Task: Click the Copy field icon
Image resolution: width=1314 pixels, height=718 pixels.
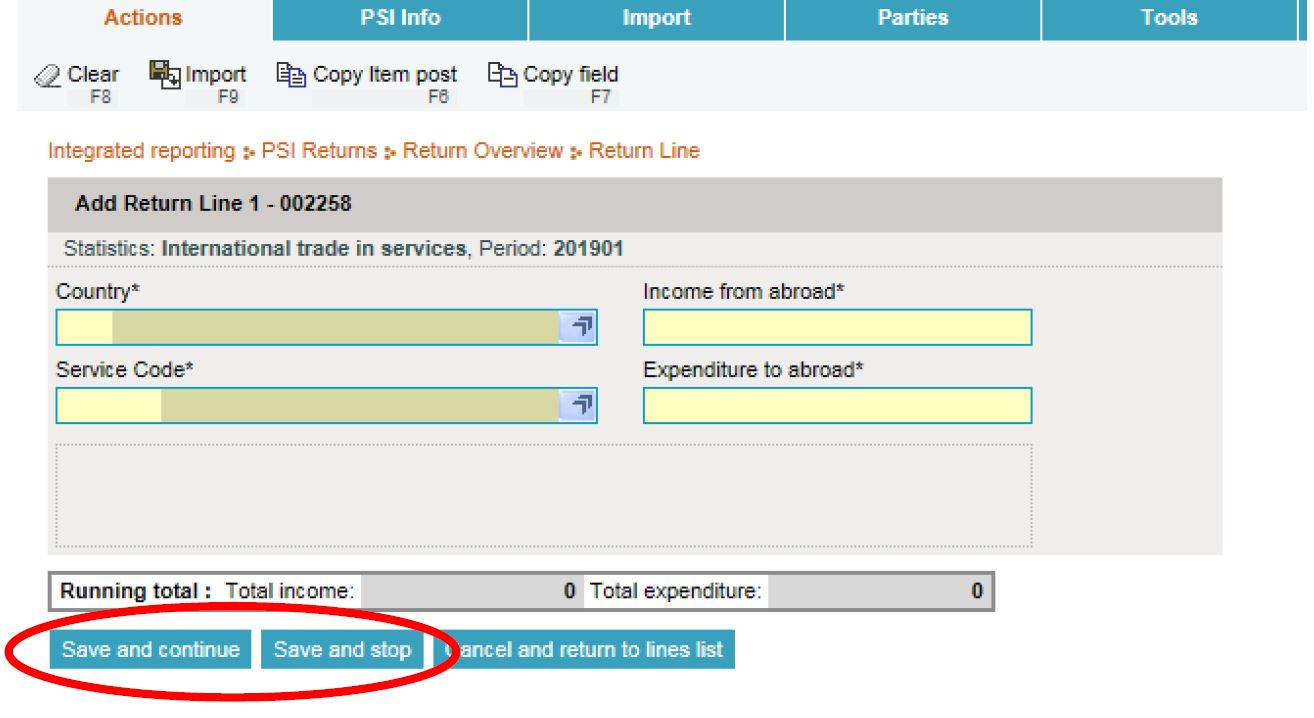Action: (x=501, y=75)
